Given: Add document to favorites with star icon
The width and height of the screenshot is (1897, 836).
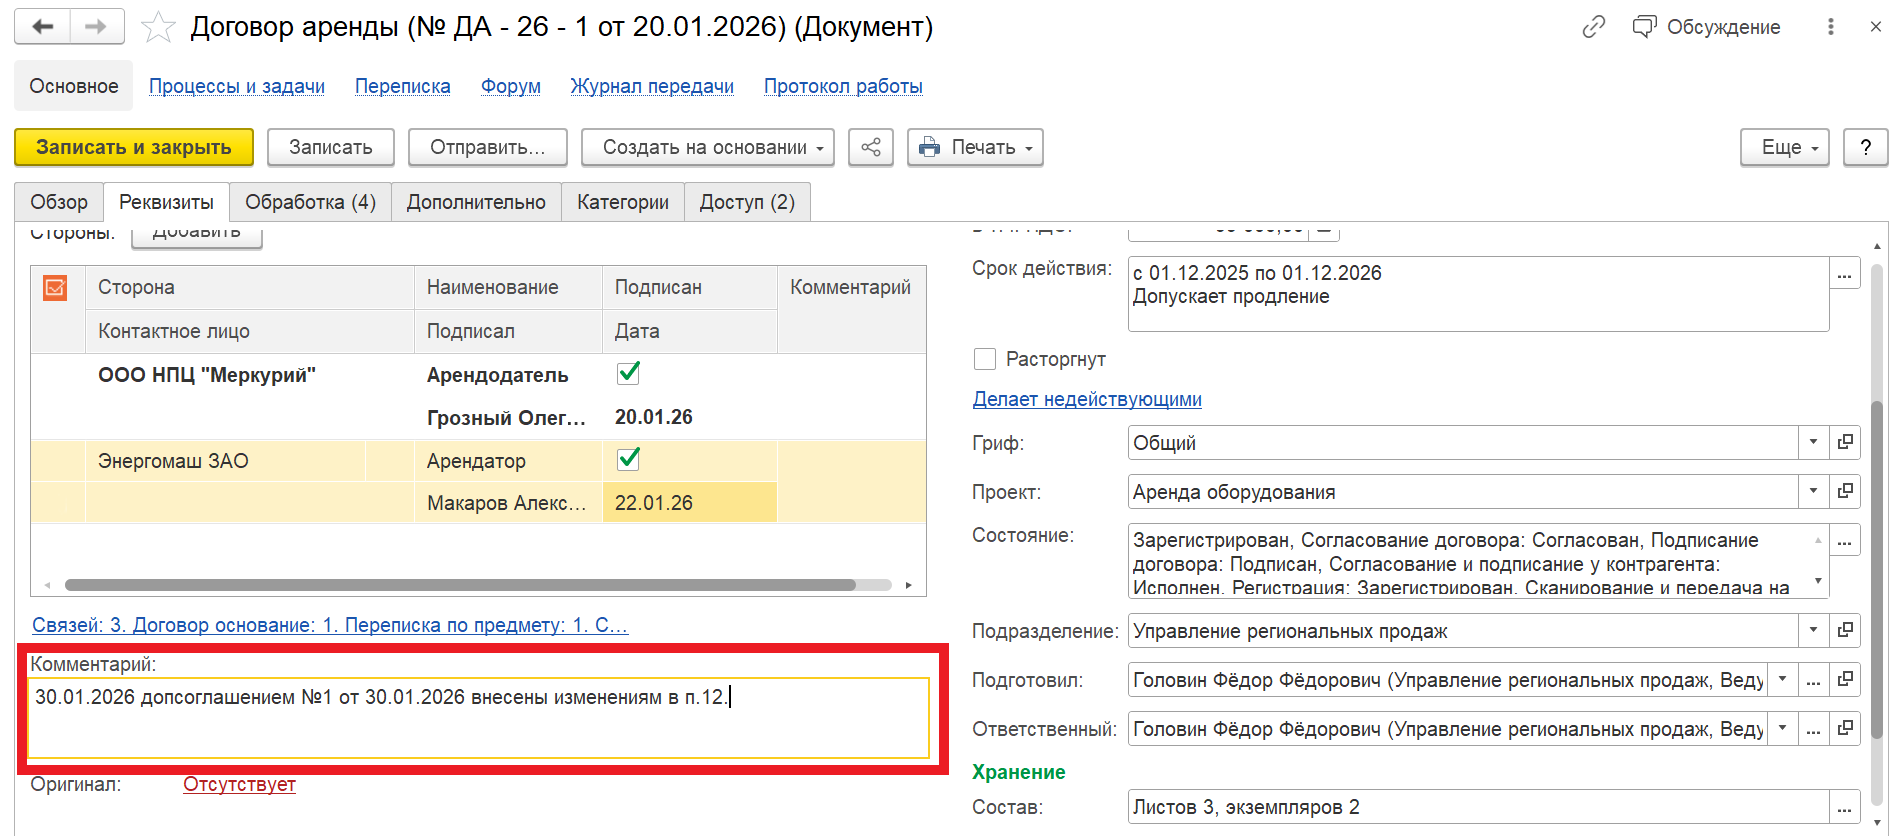Looking at the screenshot, I should pos(158,27).
